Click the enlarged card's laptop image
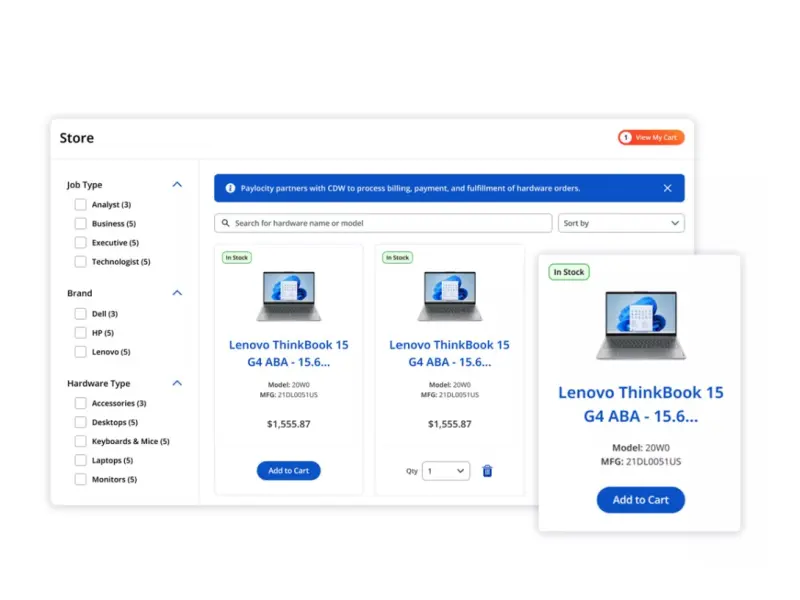This screenshot has height=600, width=800. click(640, 326)
